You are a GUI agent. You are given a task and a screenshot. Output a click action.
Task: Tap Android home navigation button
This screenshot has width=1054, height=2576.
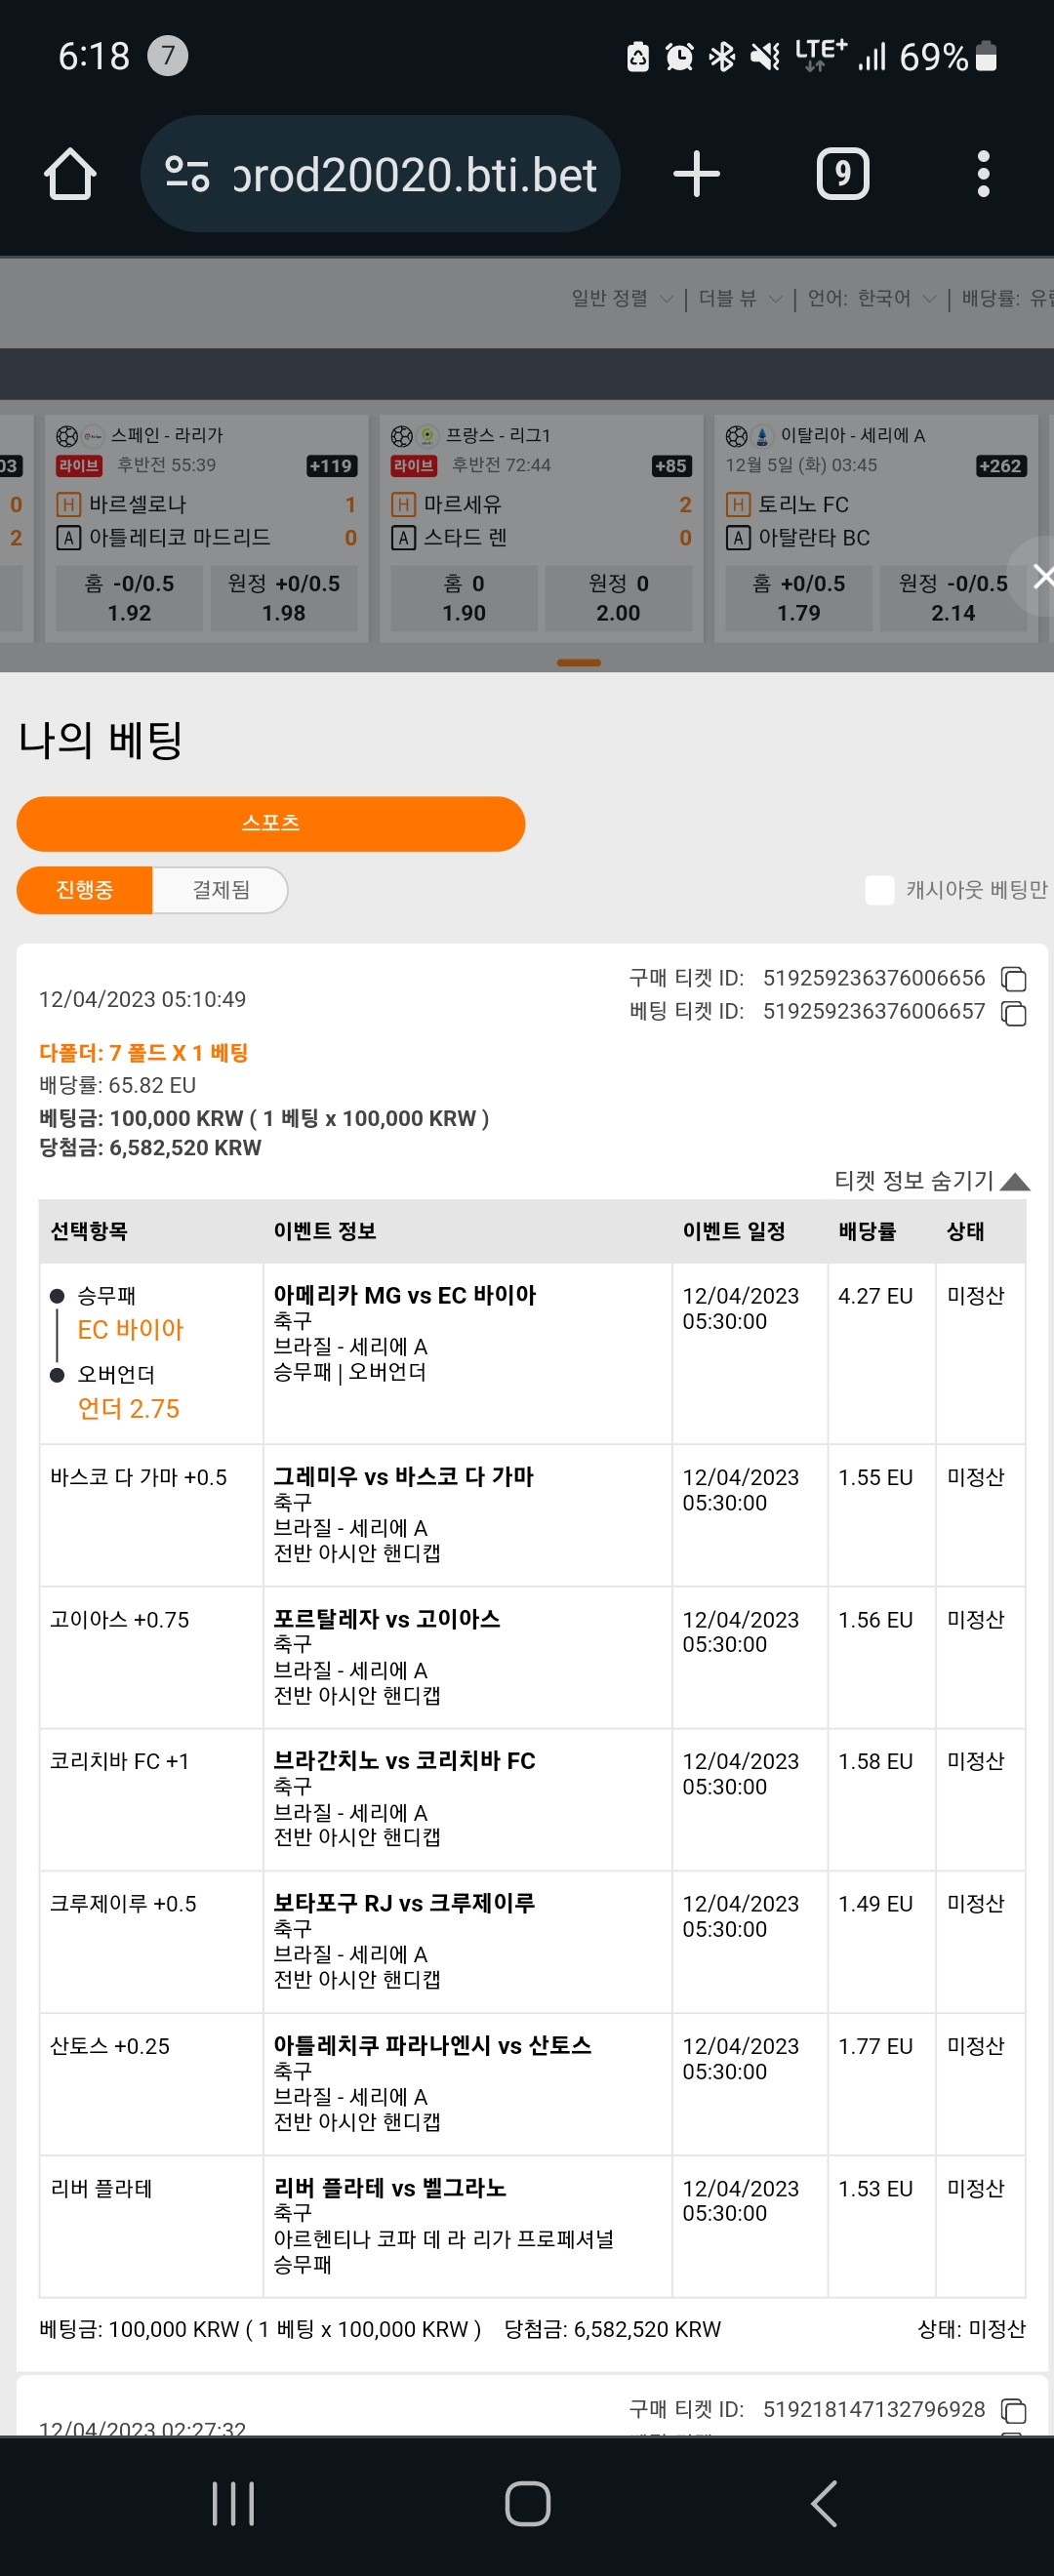coord(527,2504)
